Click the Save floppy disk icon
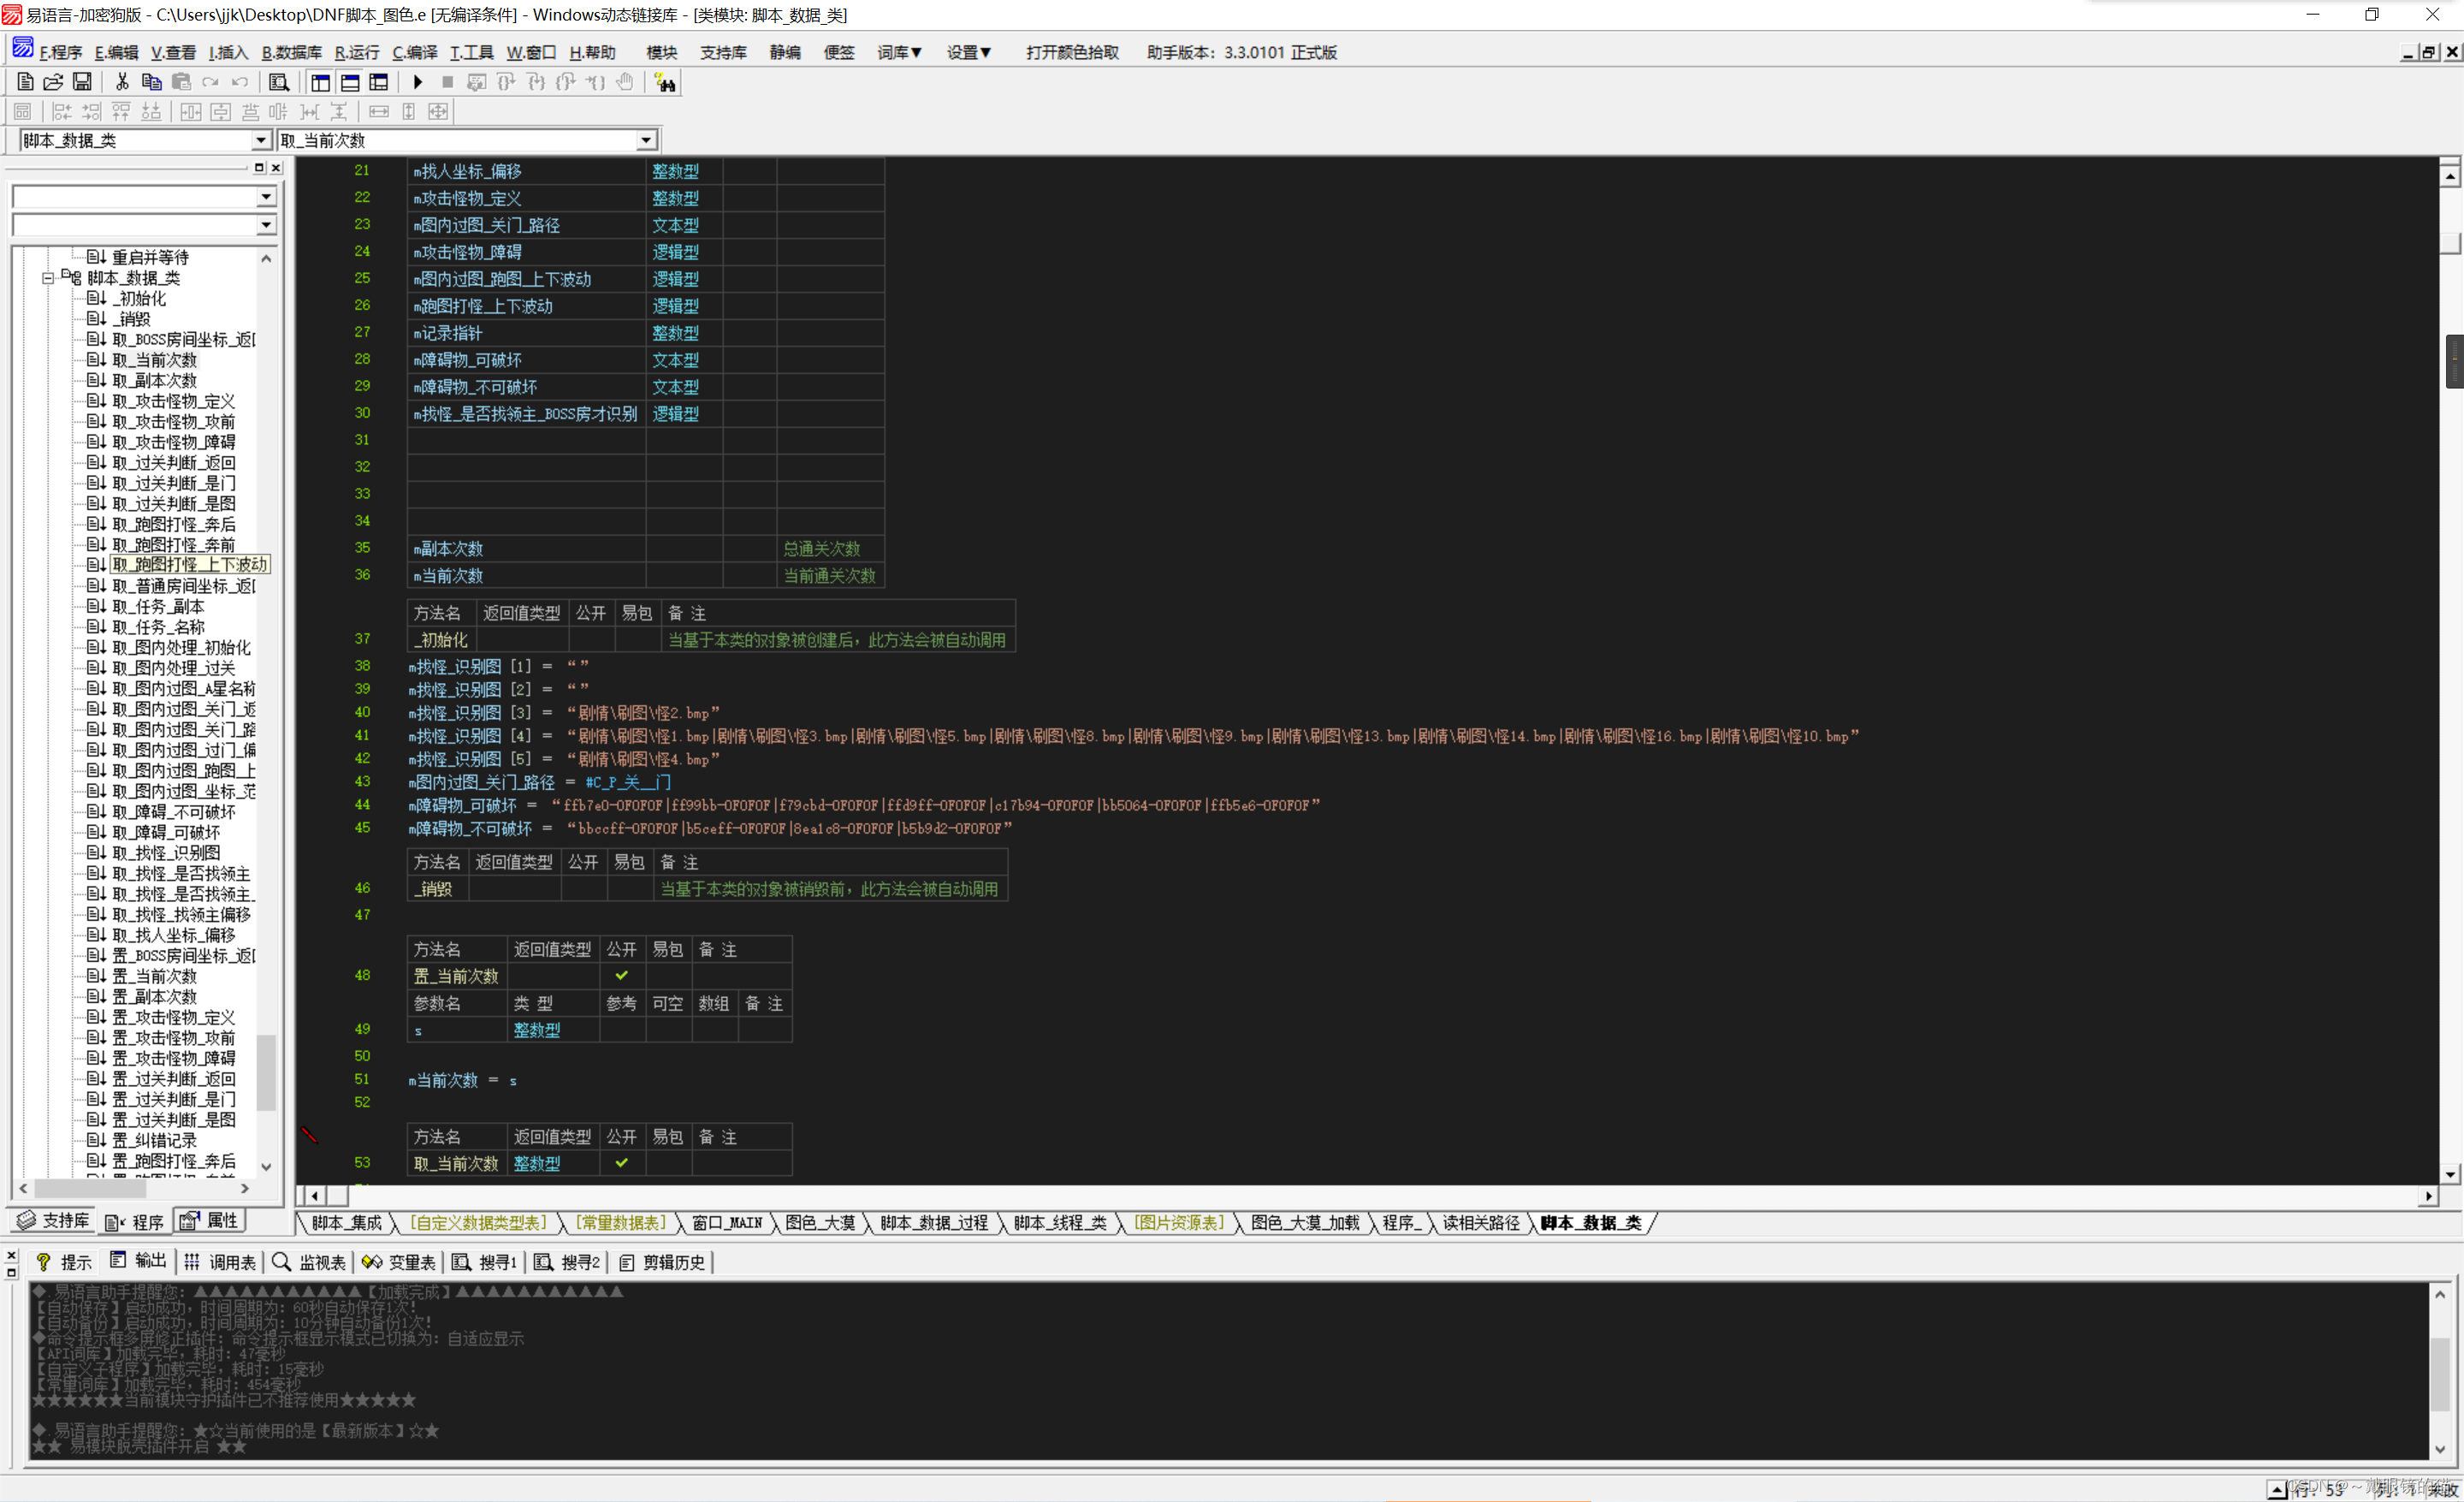The width and height of the screenshot is (2464, 1502). click(83, 82)
